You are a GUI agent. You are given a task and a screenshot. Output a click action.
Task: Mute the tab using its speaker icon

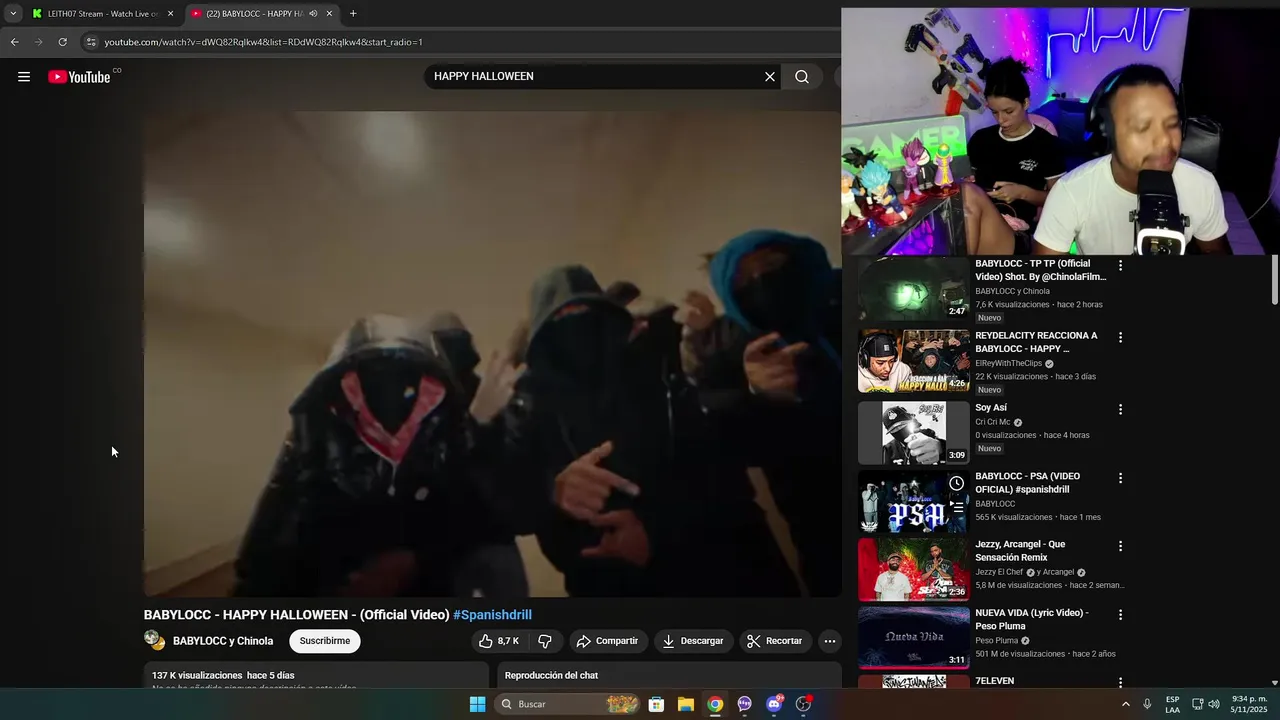click(x=313, y=14)
